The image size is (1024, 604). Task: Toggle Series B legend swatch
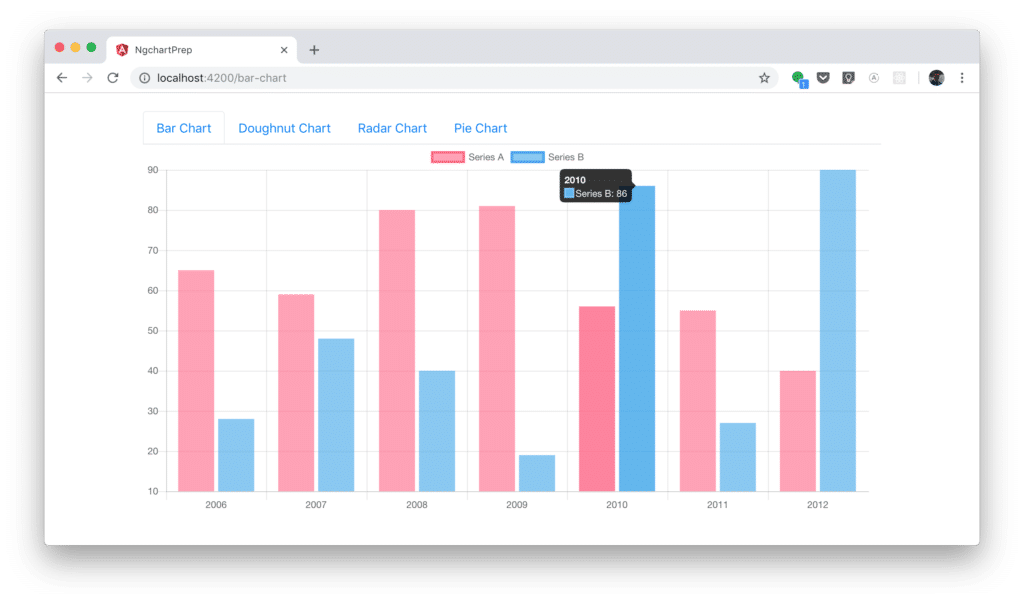click(x=528, y=157)
